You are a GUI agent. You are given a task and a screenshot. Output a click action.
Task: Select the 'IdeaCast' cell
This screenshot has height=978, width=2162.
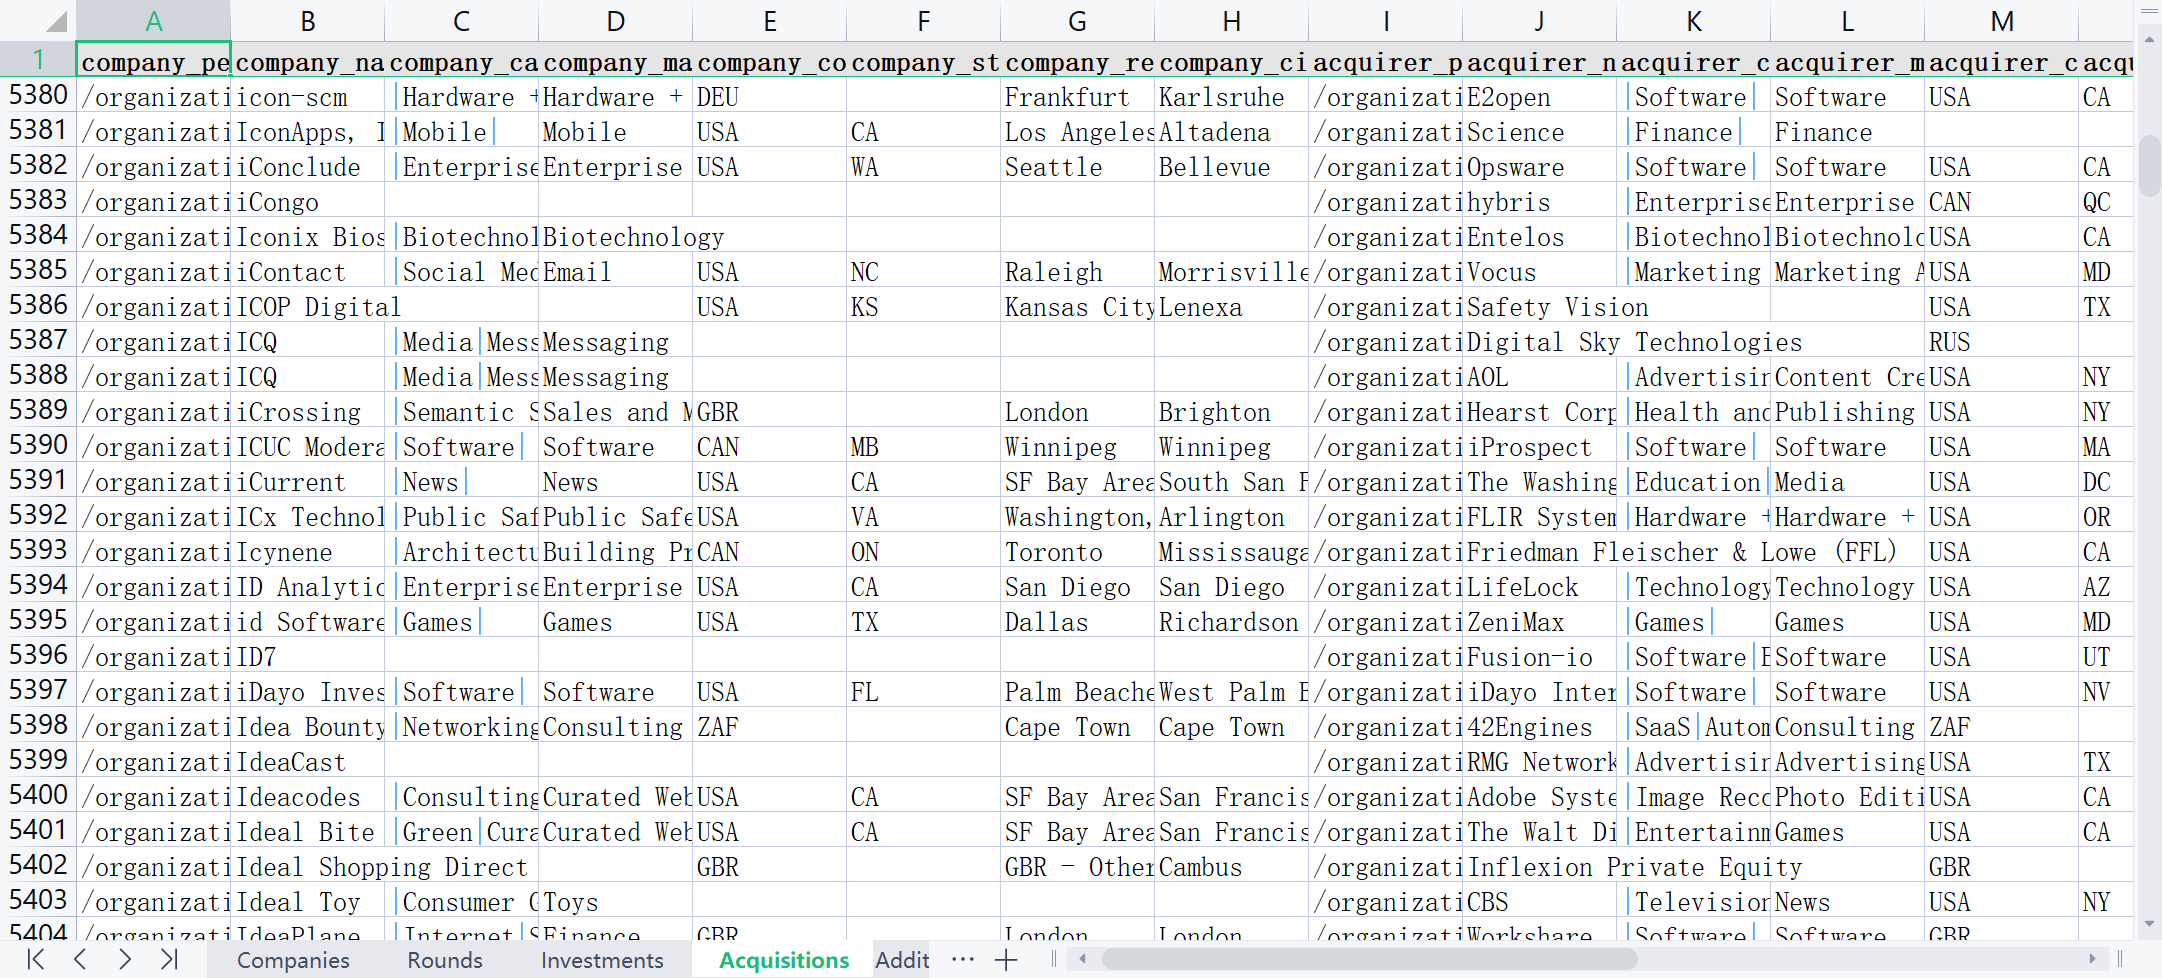308,762
